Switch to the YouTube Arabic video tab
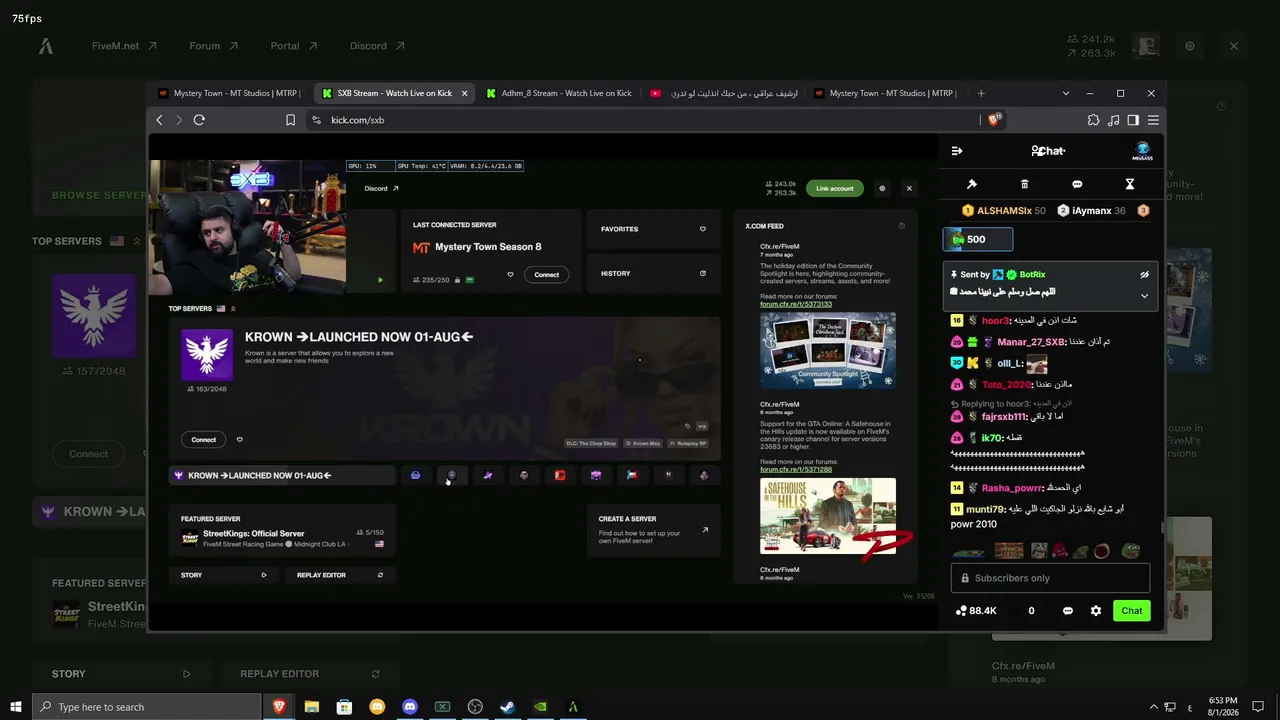This screenshot has width=1280, height=720. [723, 93]
